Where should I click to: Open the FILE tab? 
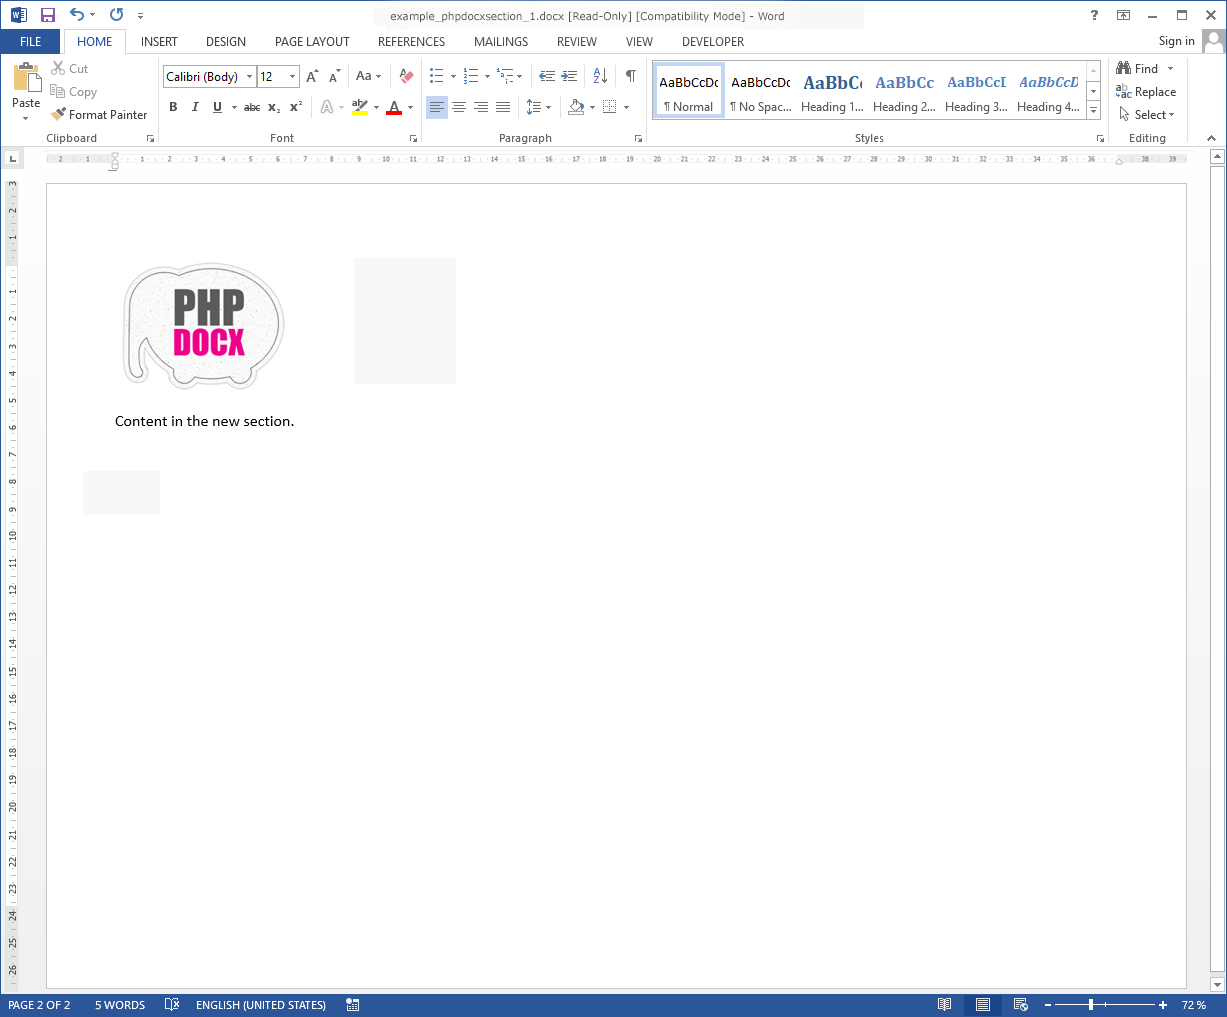(x=31, y=42)
